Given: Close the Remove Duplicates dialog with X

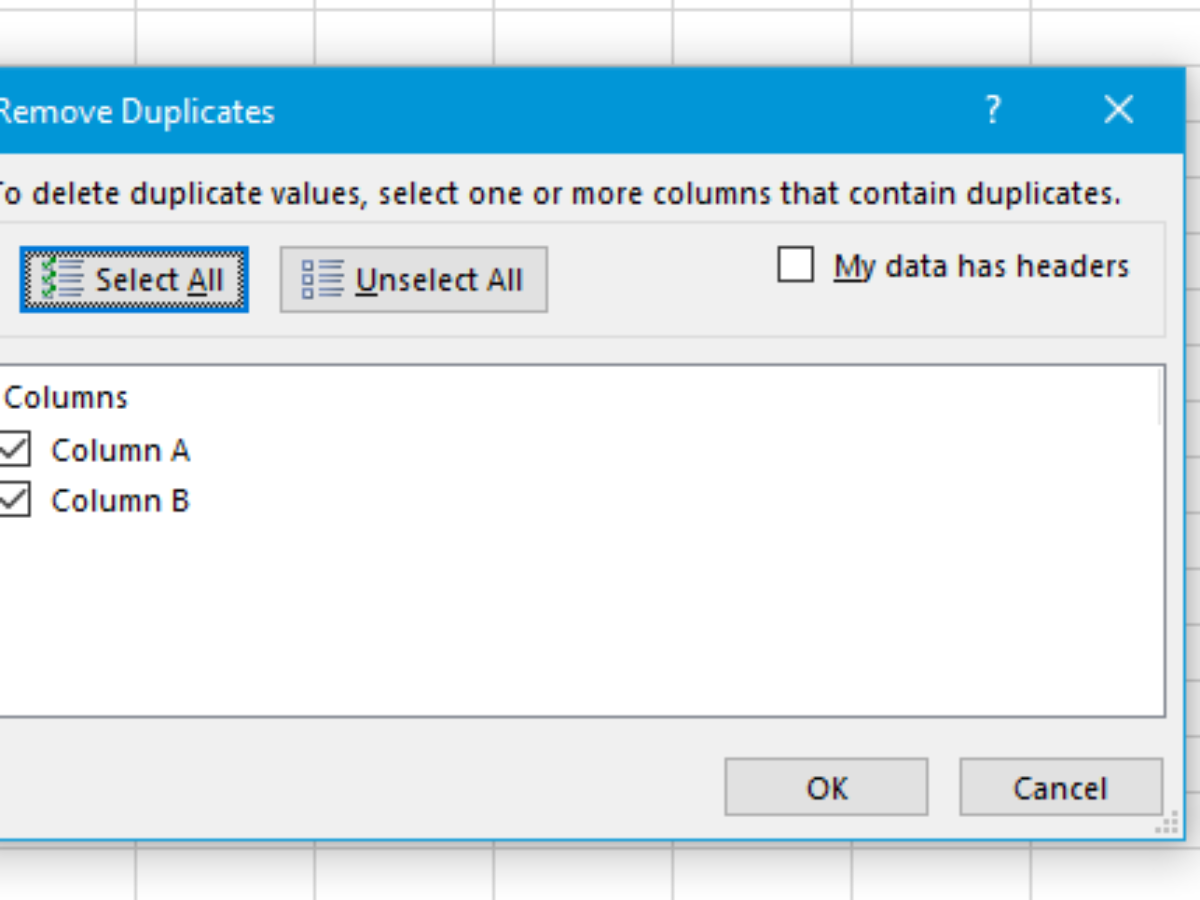Looking at the screenshot, I should coord(1118,110).
